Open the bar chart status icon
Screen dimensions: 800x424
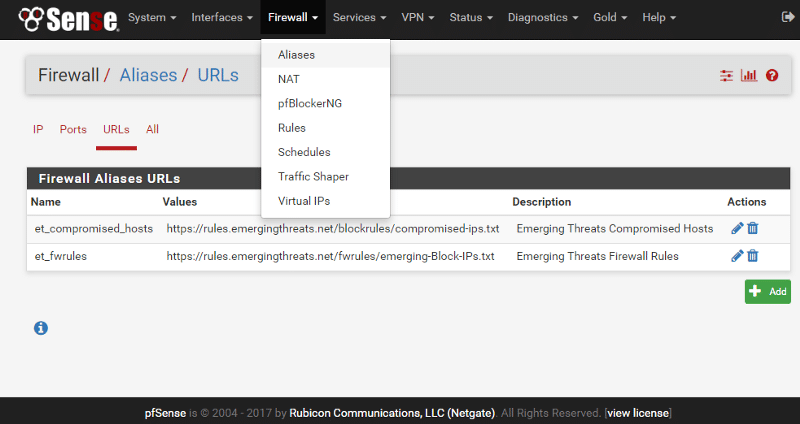(x=749, y=76)
